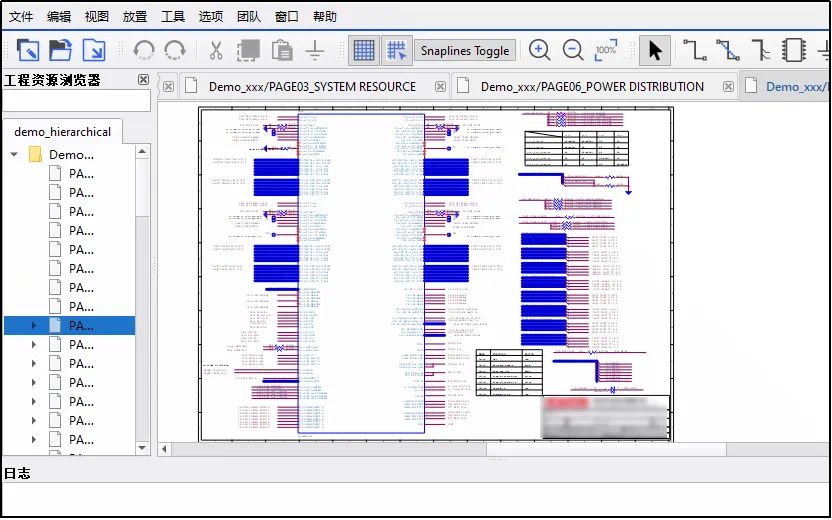
Task: Select the demo_hierarchical panel tab
Action: (63, 132)
